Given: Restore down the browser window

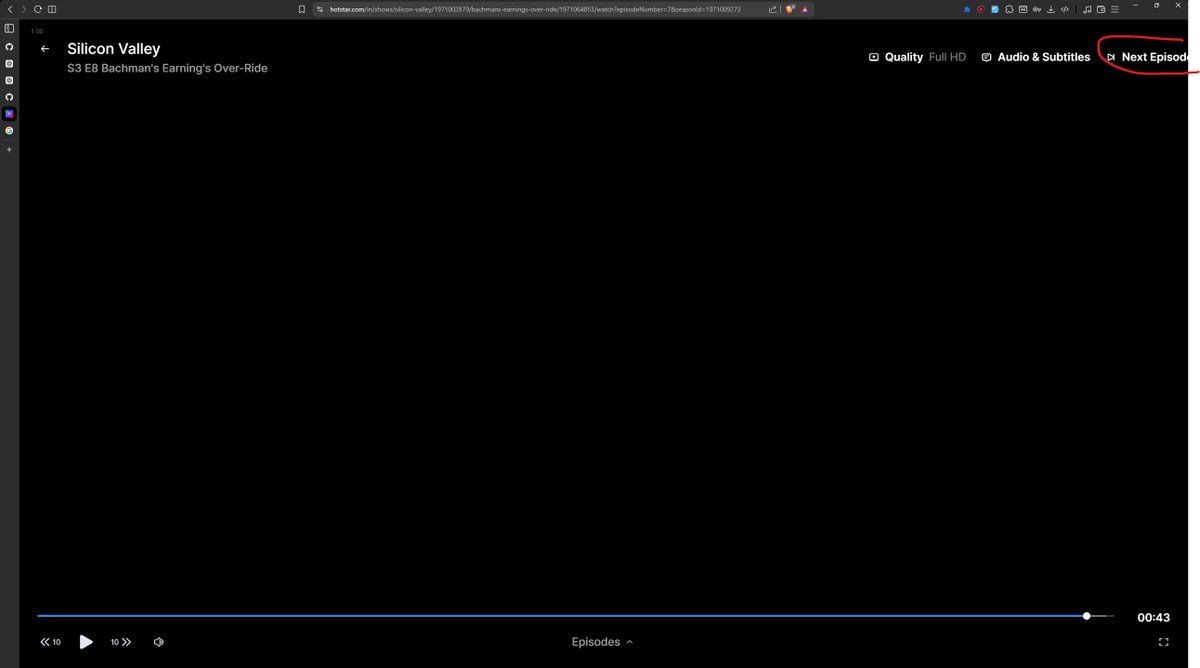Looking at the screenshot, I should point(1157,5).
